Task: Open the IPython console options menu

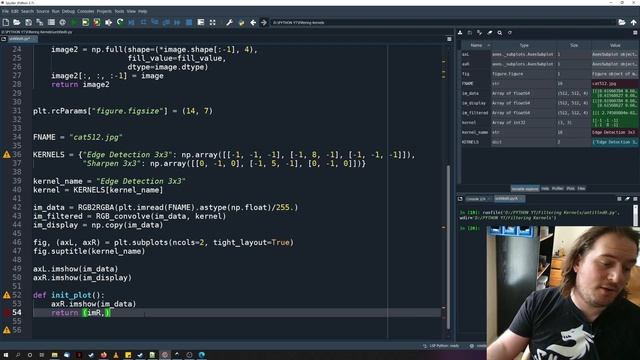Action: 635,199
